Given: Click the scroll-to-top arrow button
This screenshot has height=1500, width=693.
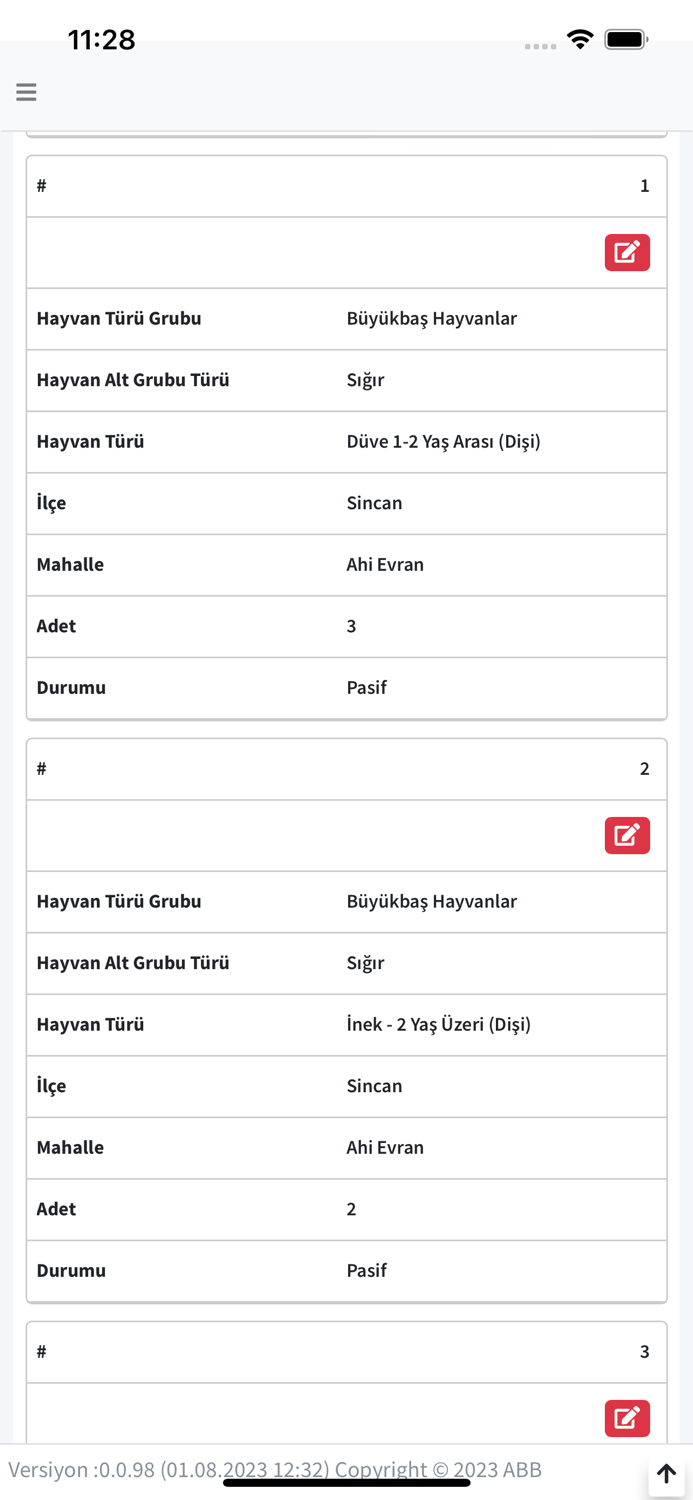Looking at the screenshot, I should point(666,1474).
